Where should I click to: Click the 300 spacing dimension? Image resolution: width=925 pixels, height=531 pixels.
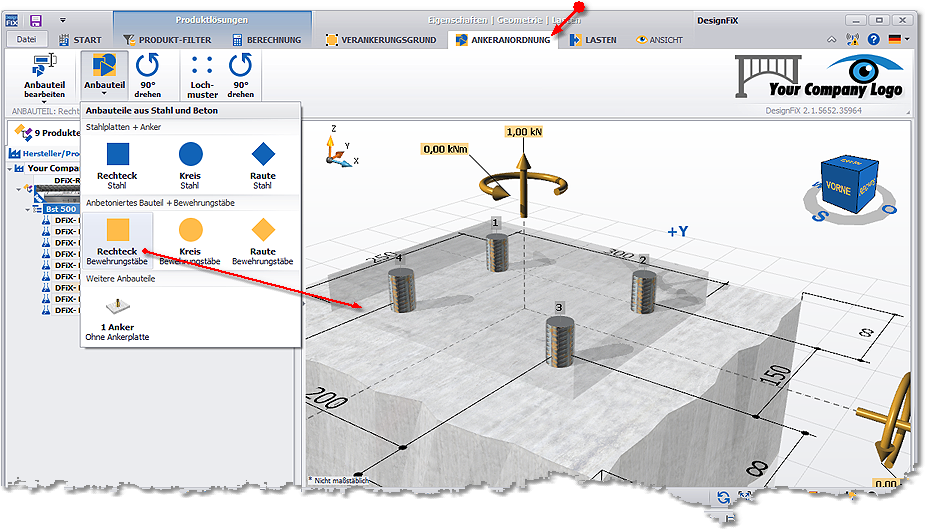coord(621,254)
